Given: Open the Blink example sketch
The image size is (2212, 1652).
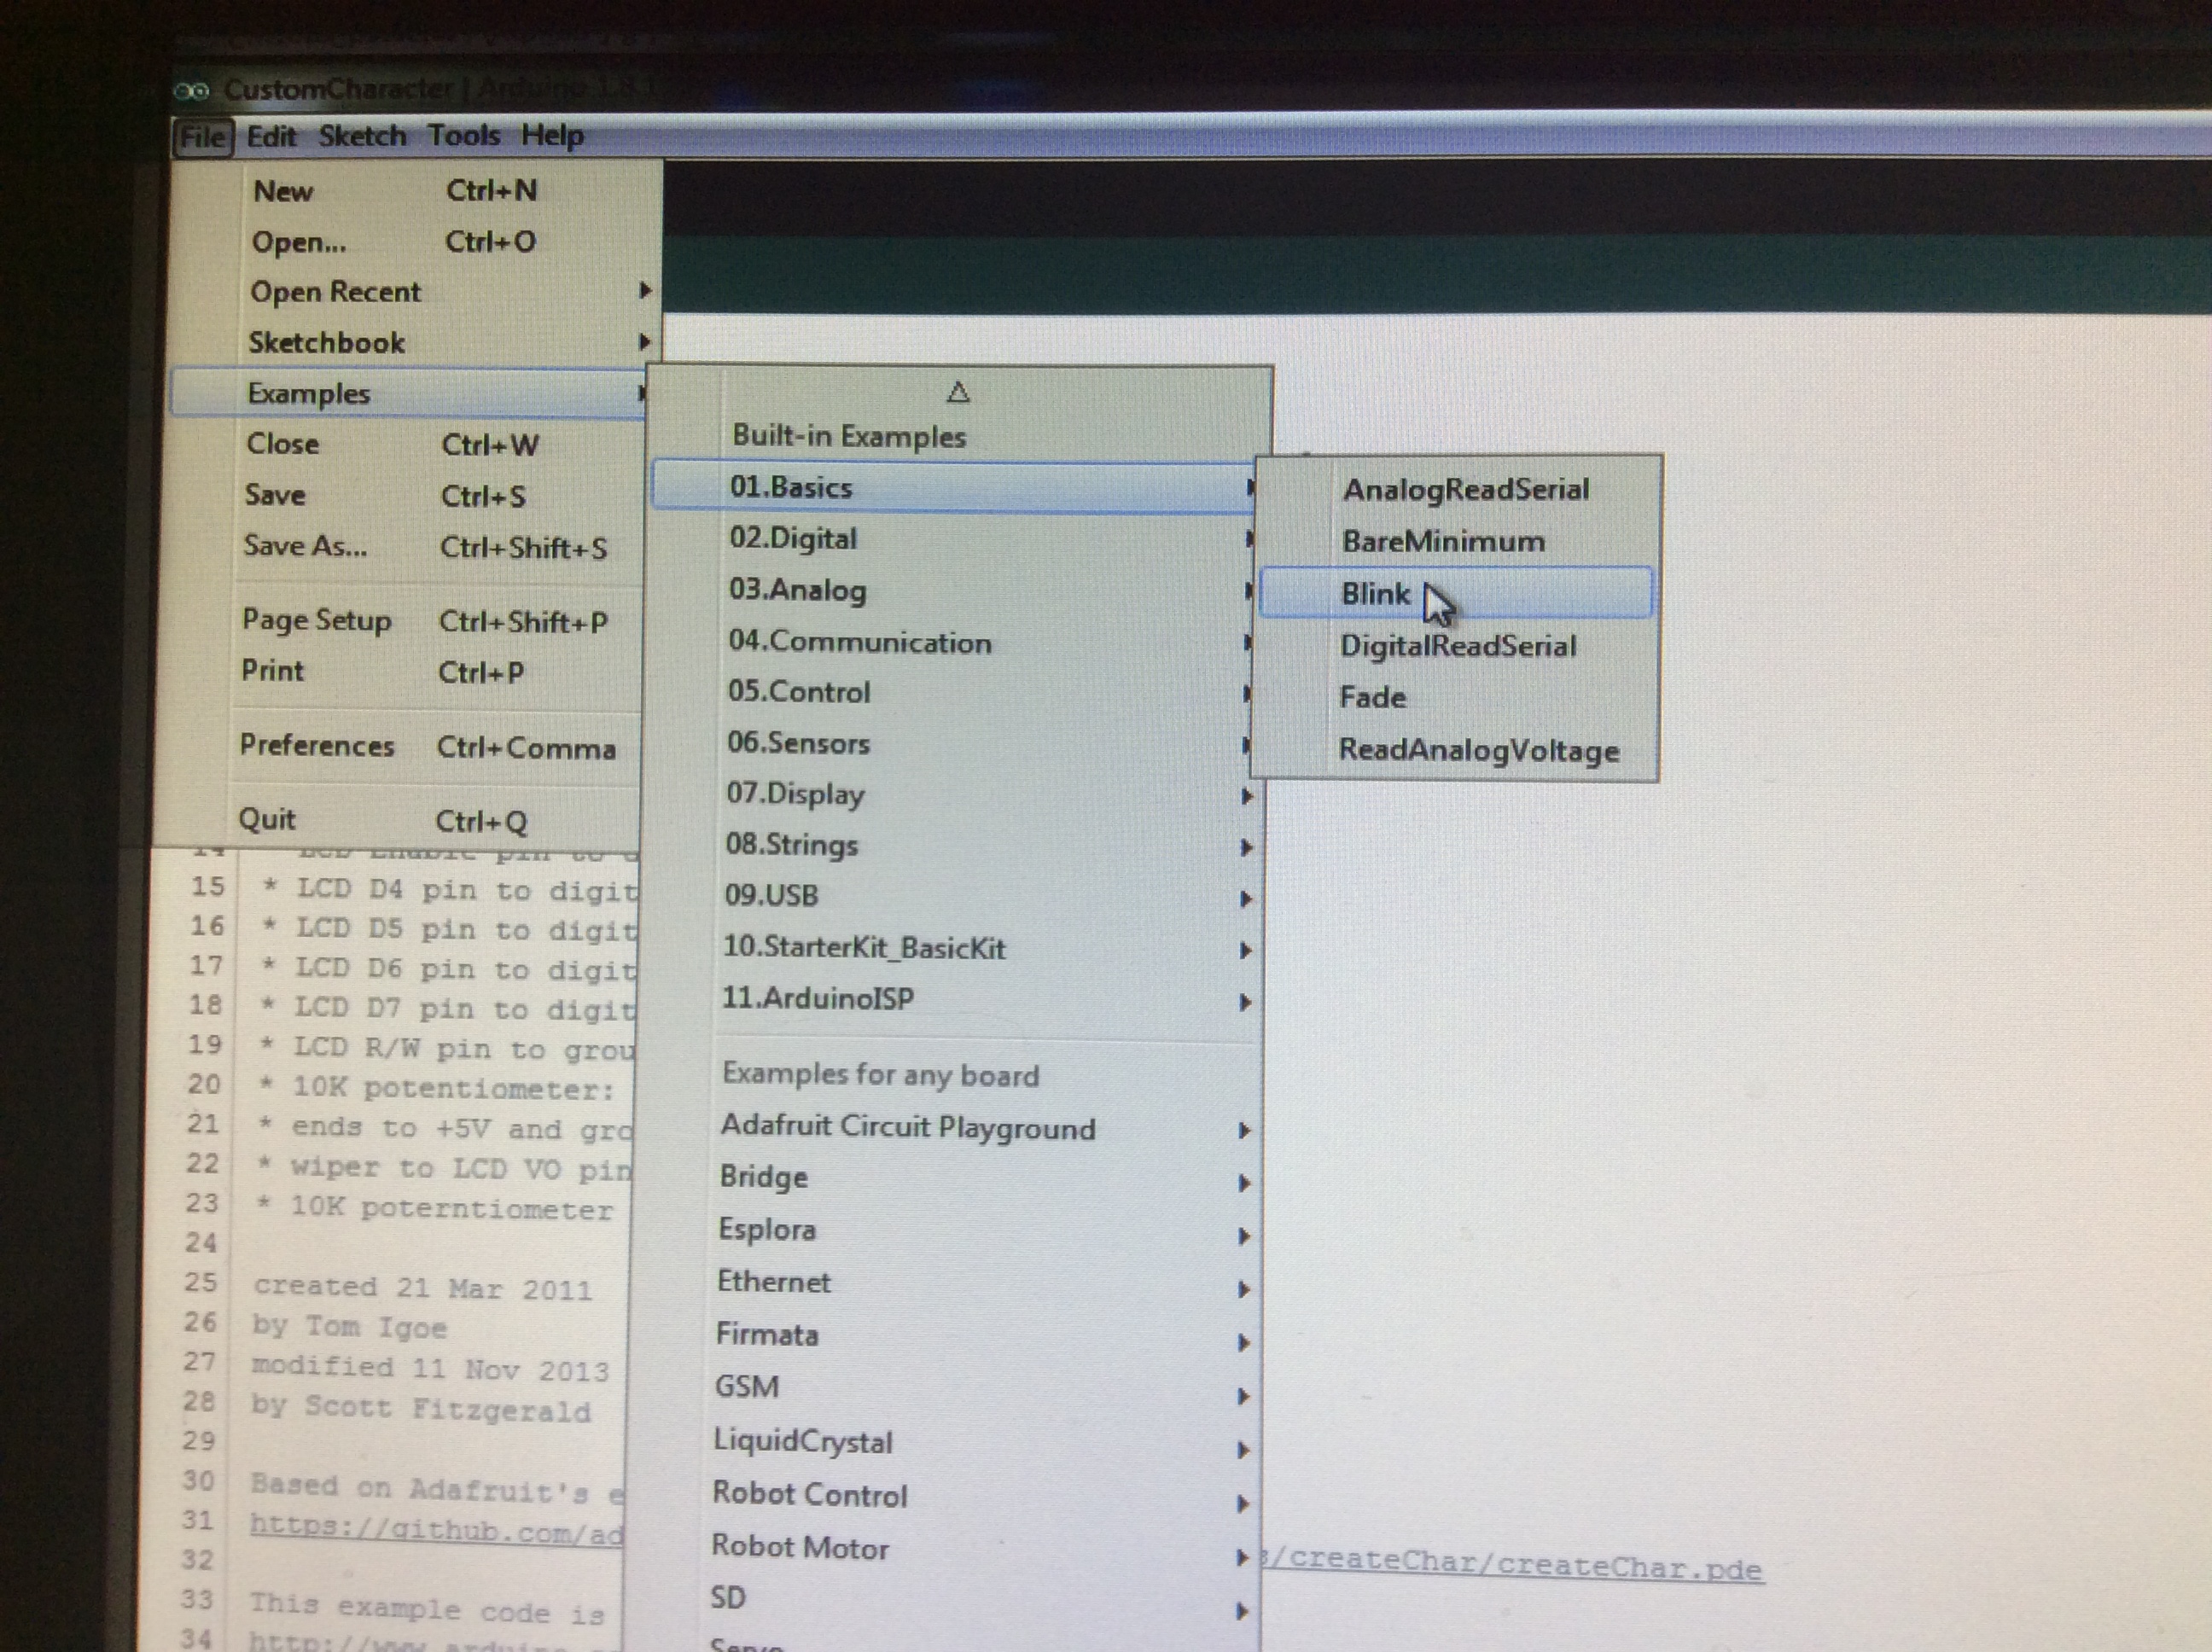Looking at the screenshot, I should [x=1456, y=593].
